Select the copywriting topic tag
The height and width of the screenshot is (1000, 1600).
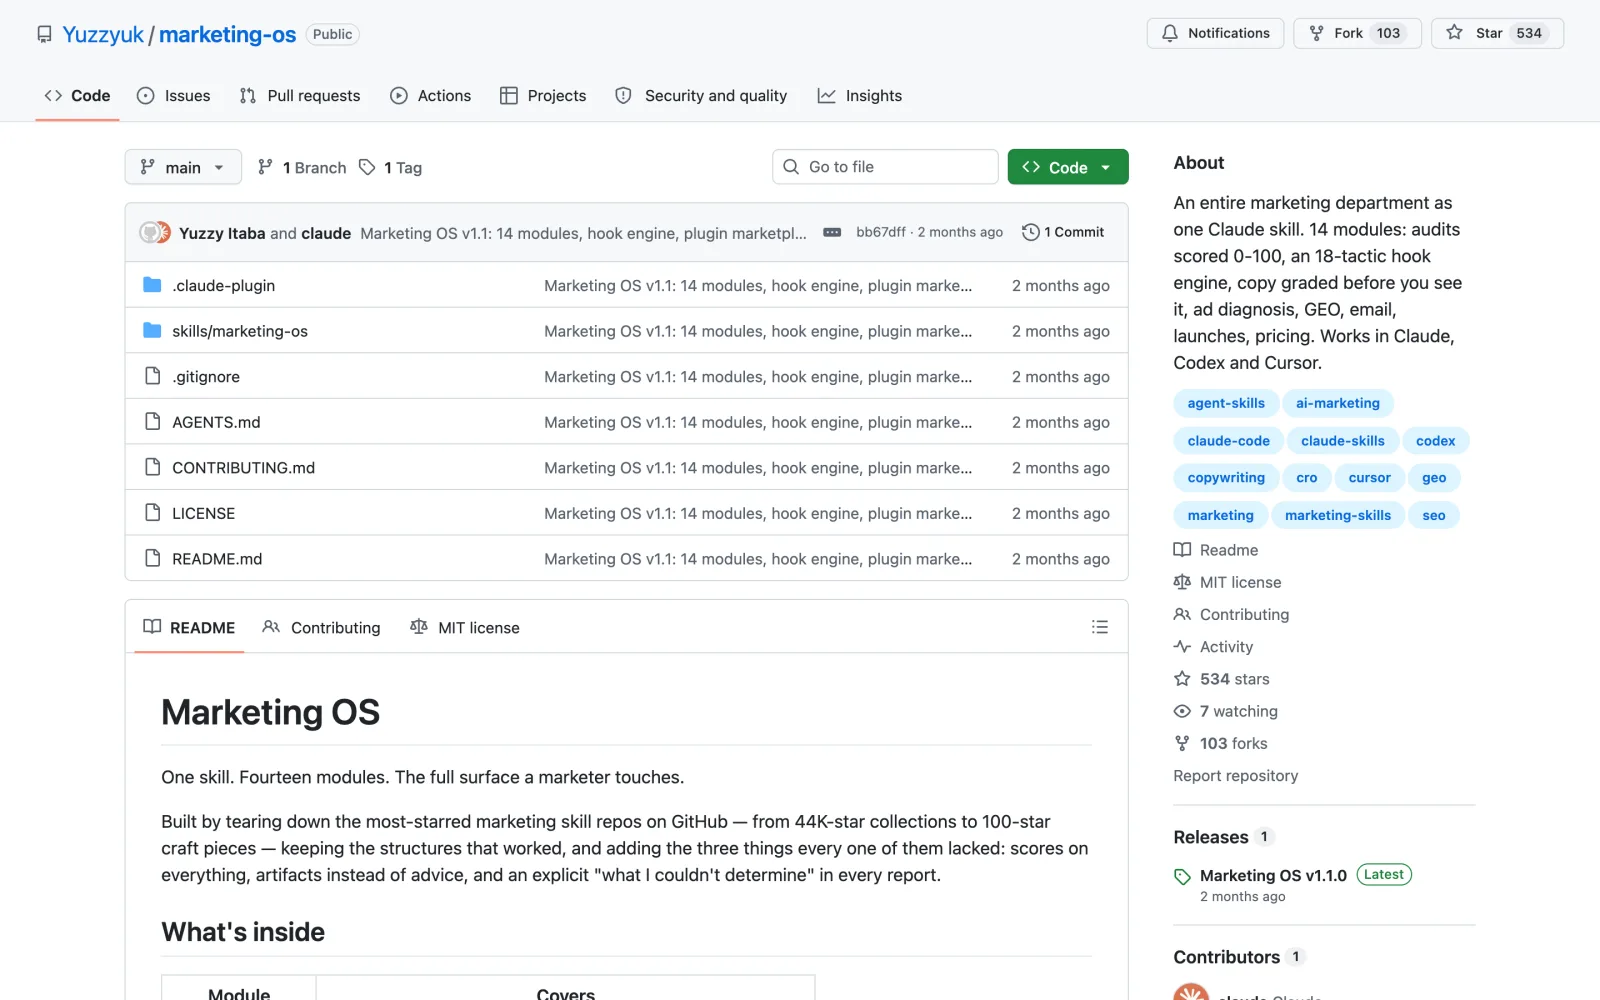1226,478
